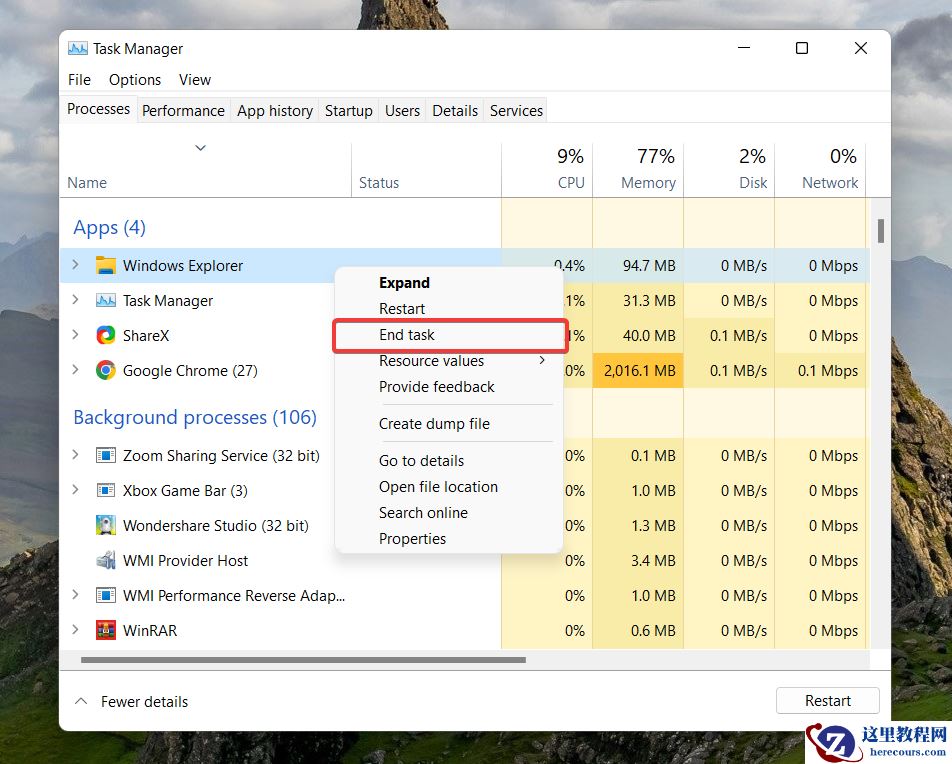Viewport: 952px width, 764px height.
Task: Click the Xbox Game Bar icon
Action: pyautogui.click(x=106, y=490)
